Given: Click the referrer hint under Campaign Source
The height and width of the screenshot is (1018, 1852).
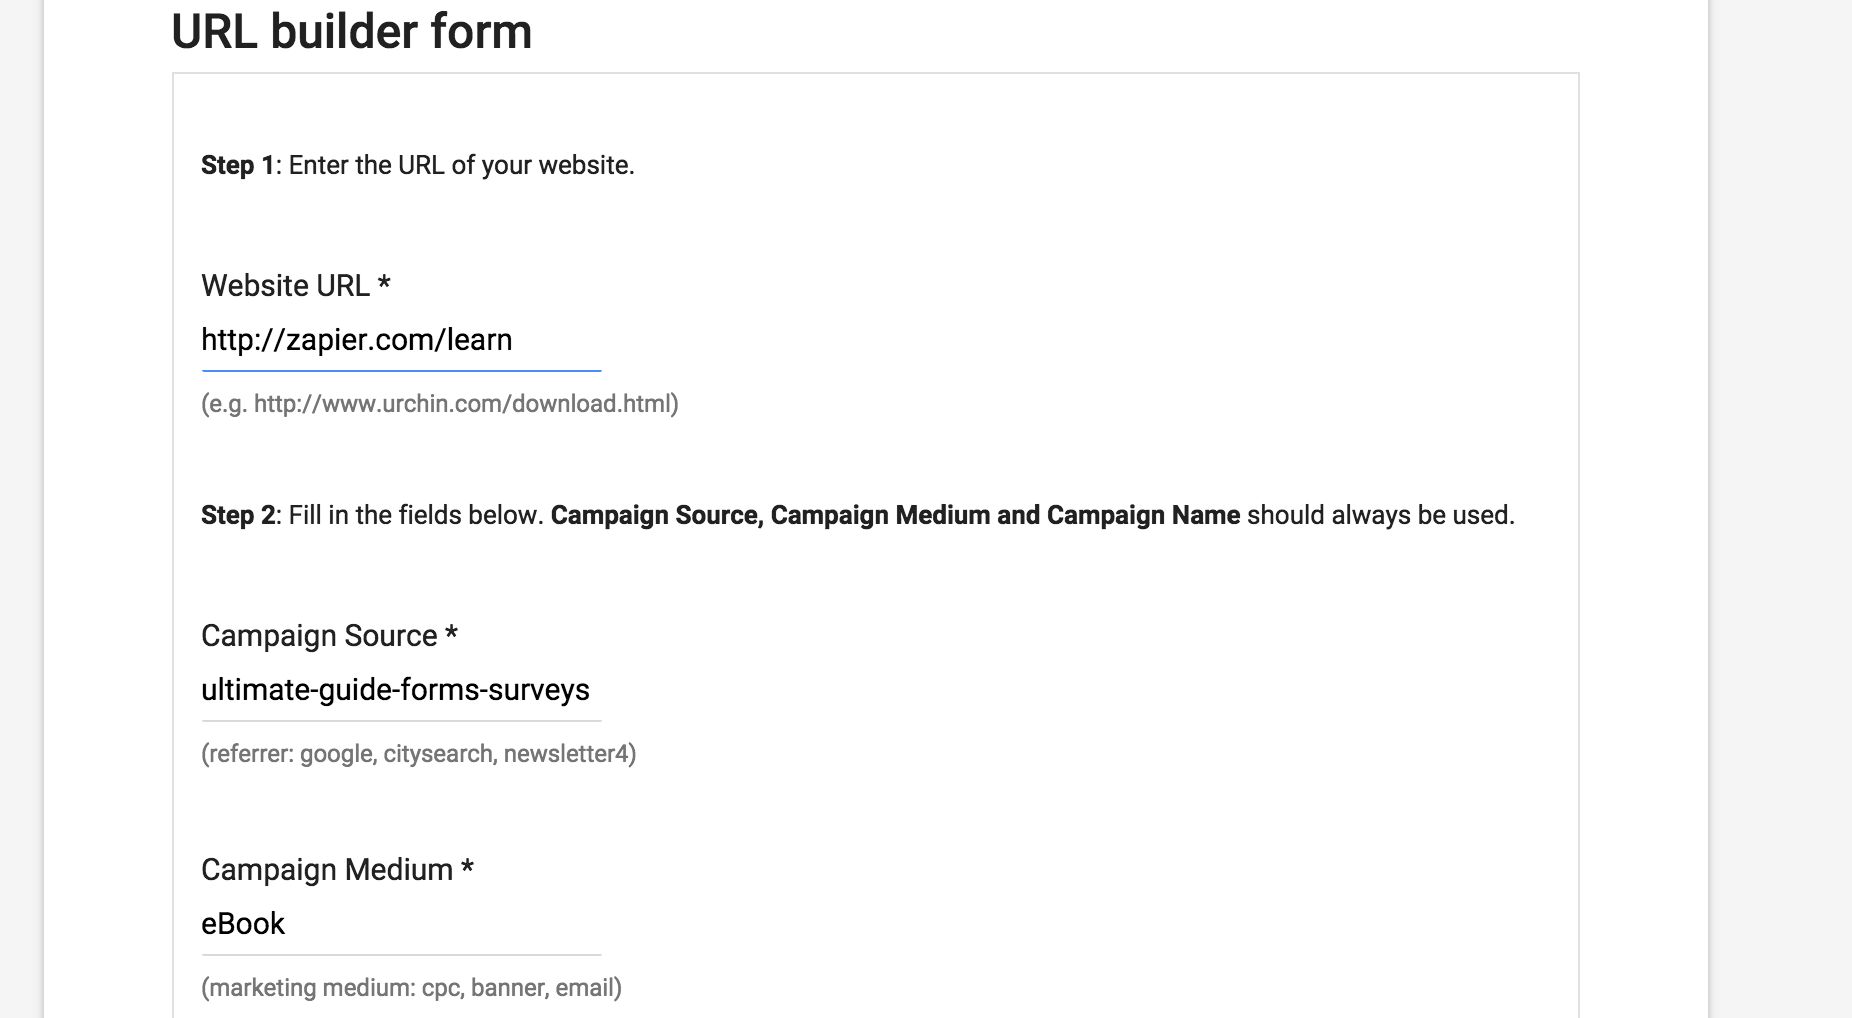Looking at the screenshot, I should coord(418,754).
